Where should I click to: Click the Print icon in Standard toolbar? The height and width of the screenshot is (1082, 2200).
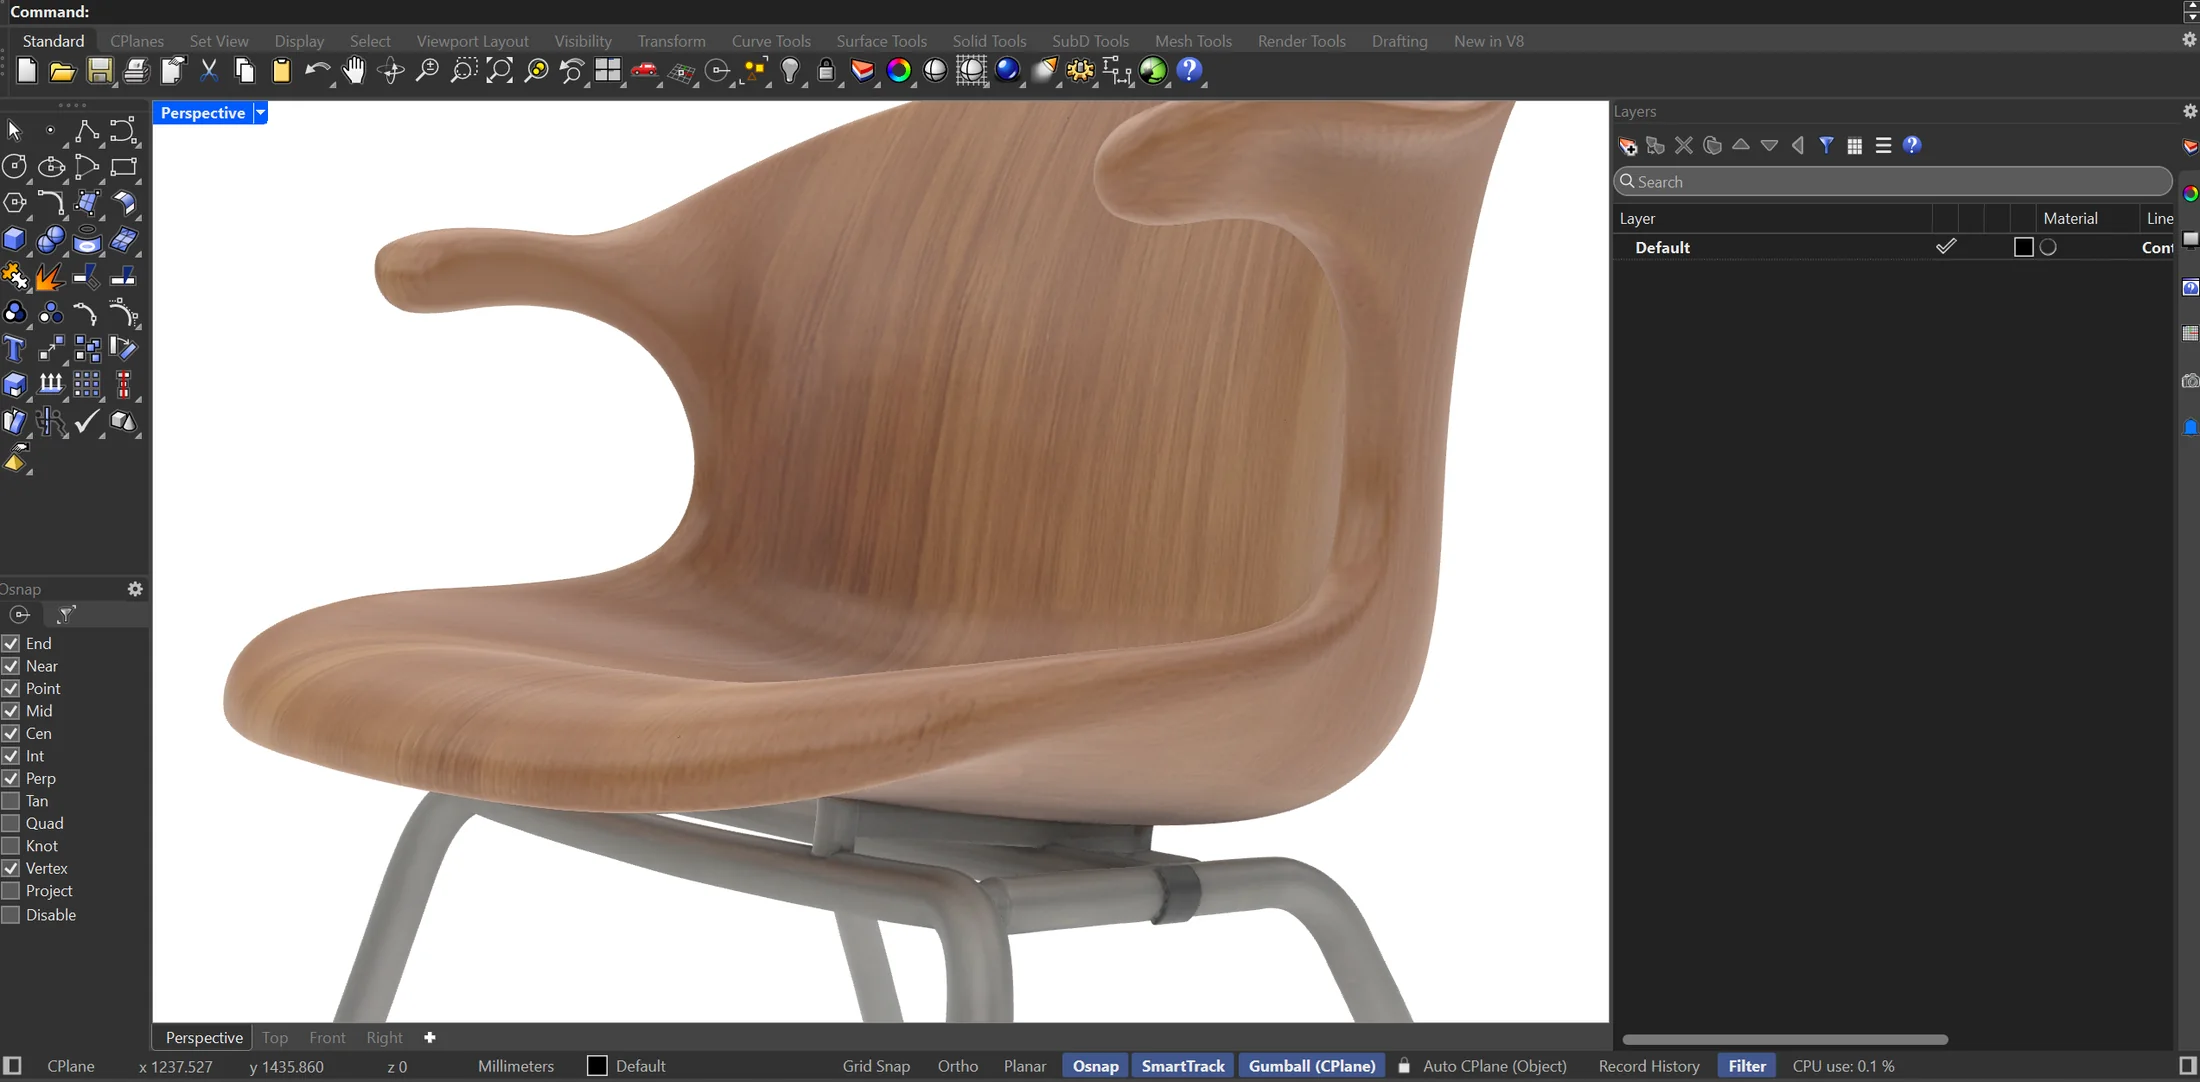(136, 71)
